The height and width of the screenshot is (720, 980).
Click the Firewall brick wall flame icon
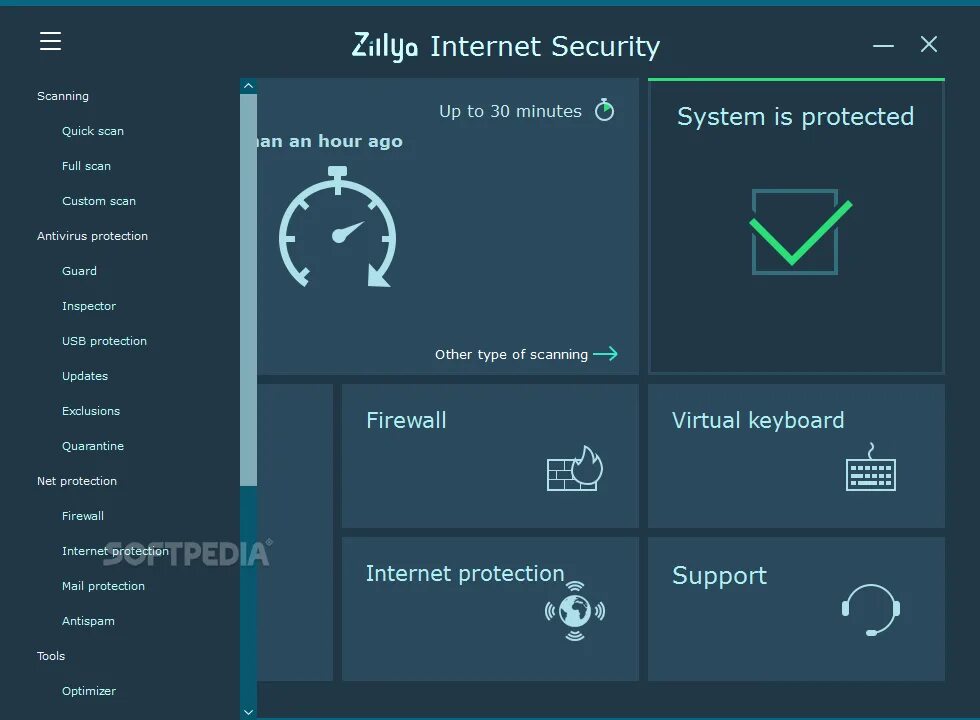(x=575, y=468)
